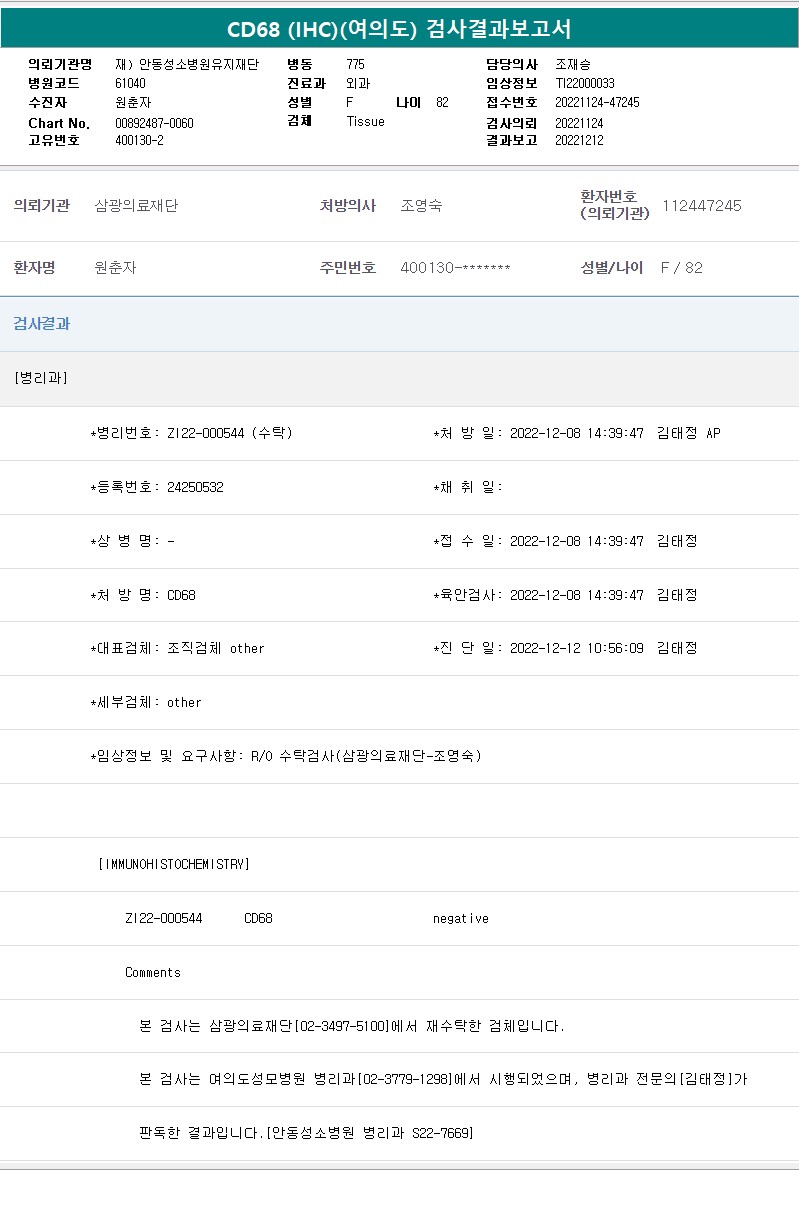
Task: Select 의뢰기관 value 삼광의료재단
Action: 136,206
